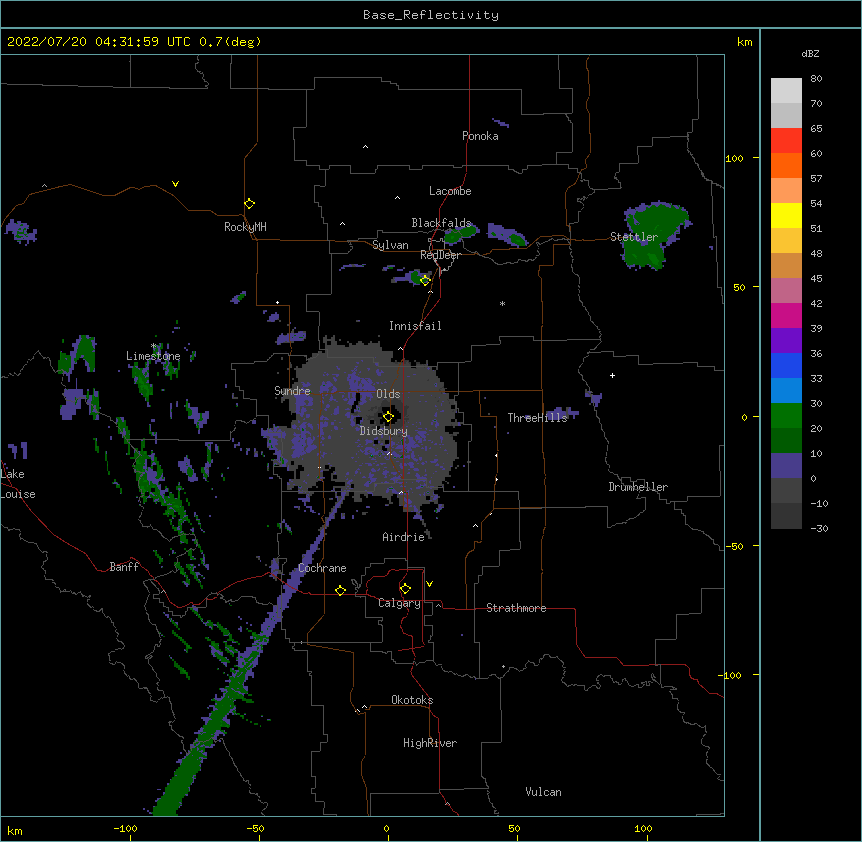The height and width of the screenshot is (842, 862).
Task: Click the Okotoks town label
Action: click(412, 700)
